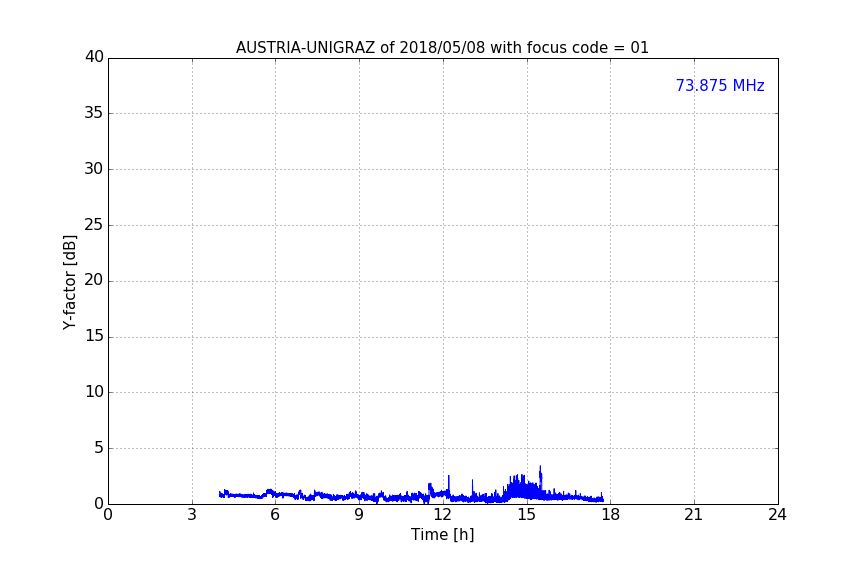Click the y-axis tick label '35'
Screen dimensions: 864x576
coord(94,113)
